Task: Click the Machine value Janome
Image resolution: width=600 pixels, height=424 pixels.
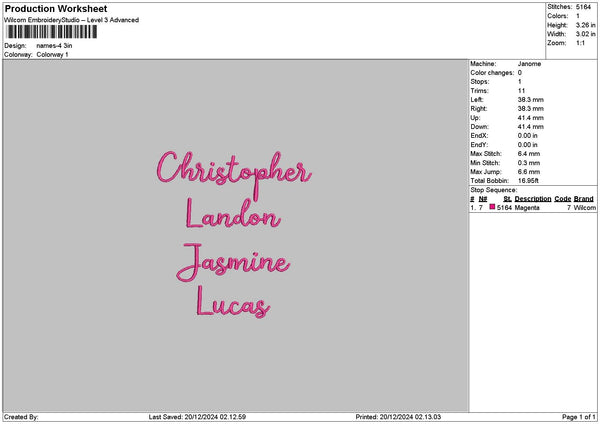Action: (529, 64)
